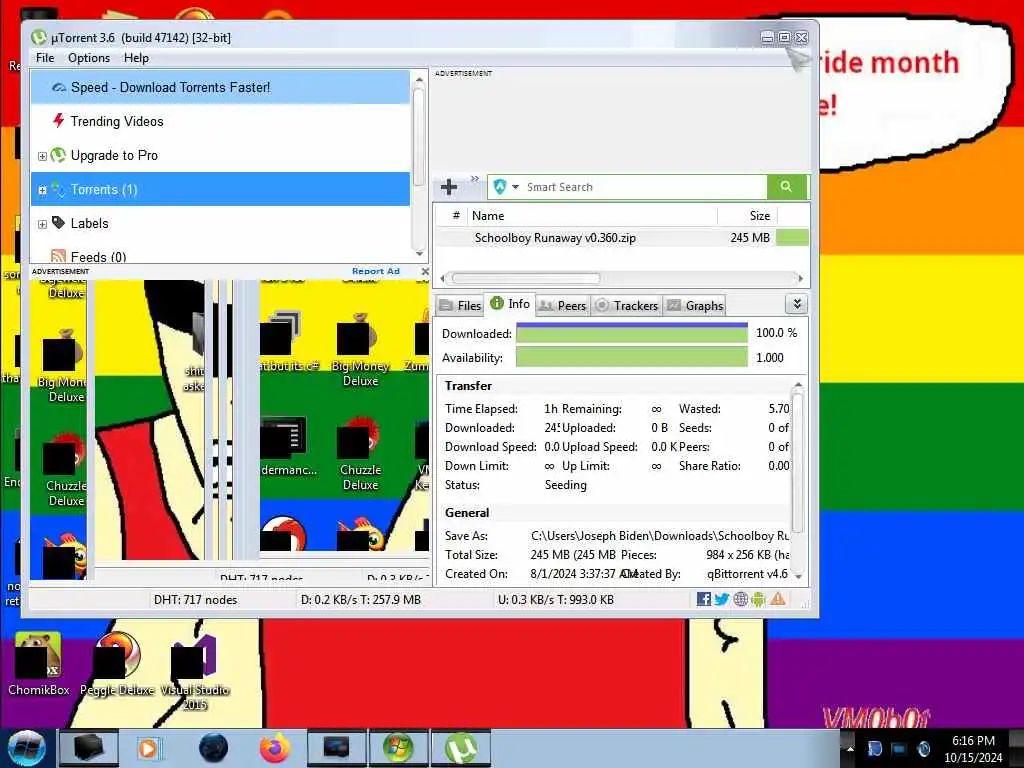
Task: Switch to the Files tab
Action: click(461, 306)
